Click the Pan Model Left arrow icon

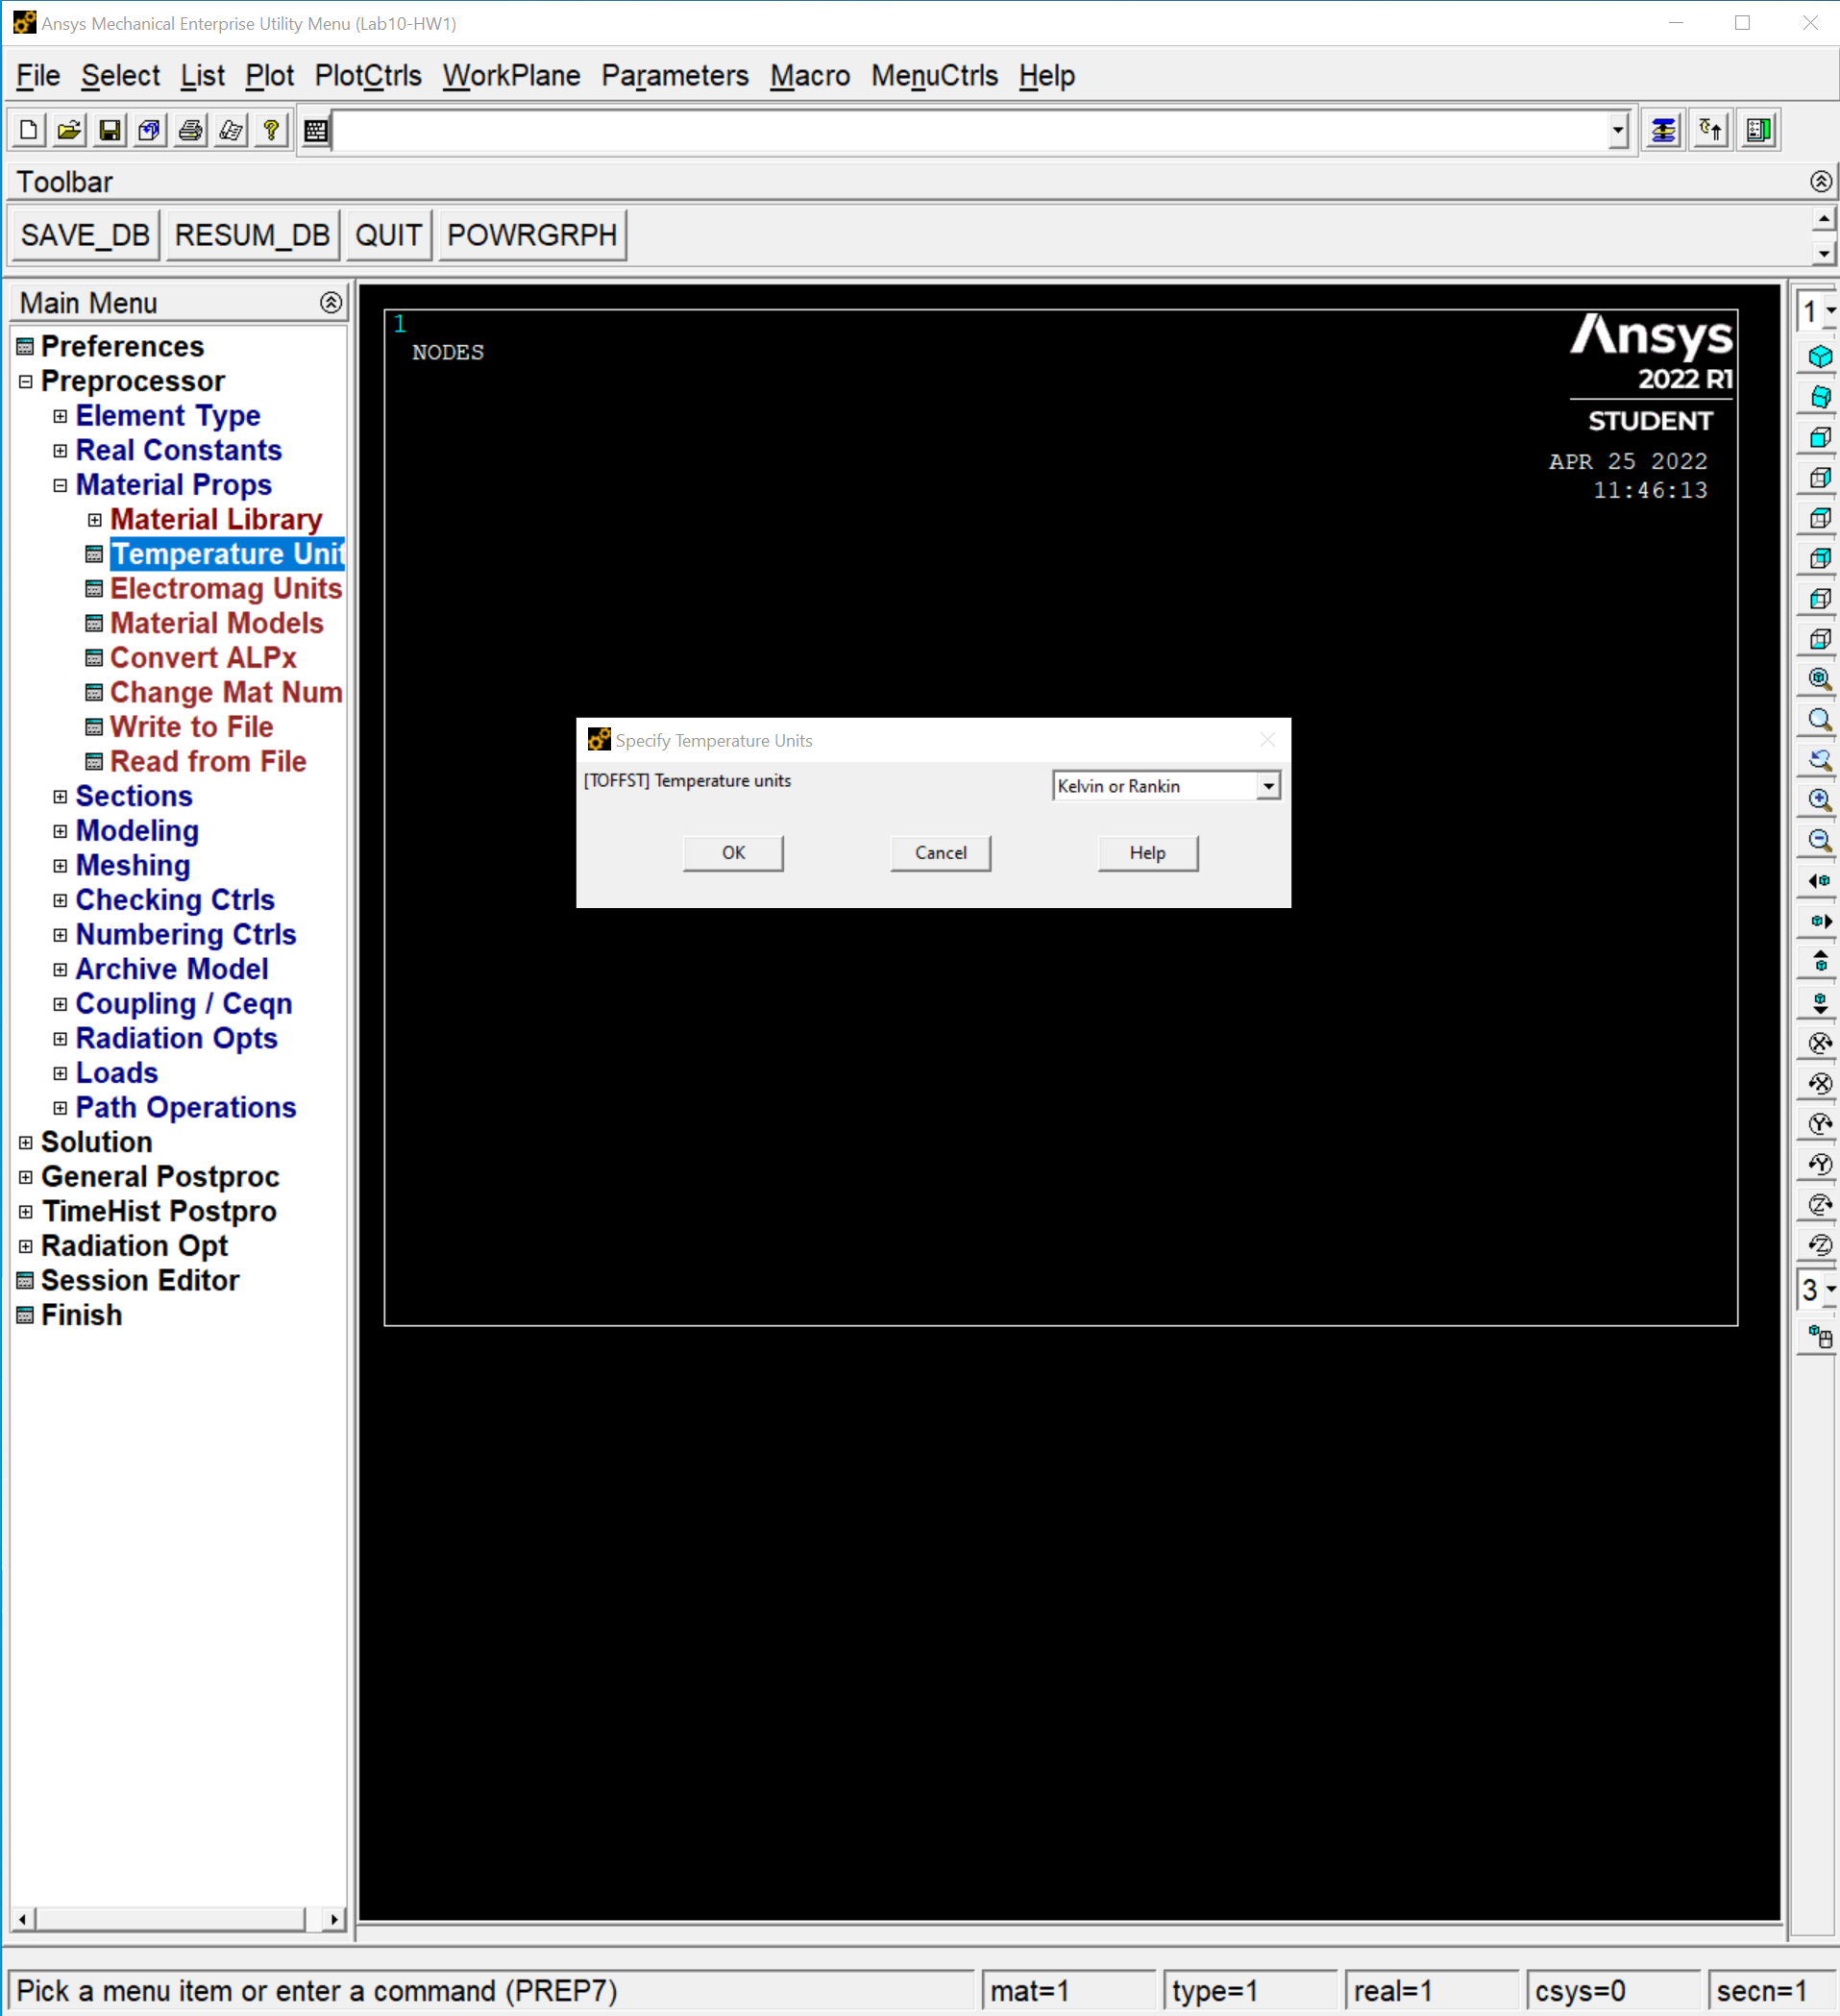pyautogui.click(x=1820, y=881)
